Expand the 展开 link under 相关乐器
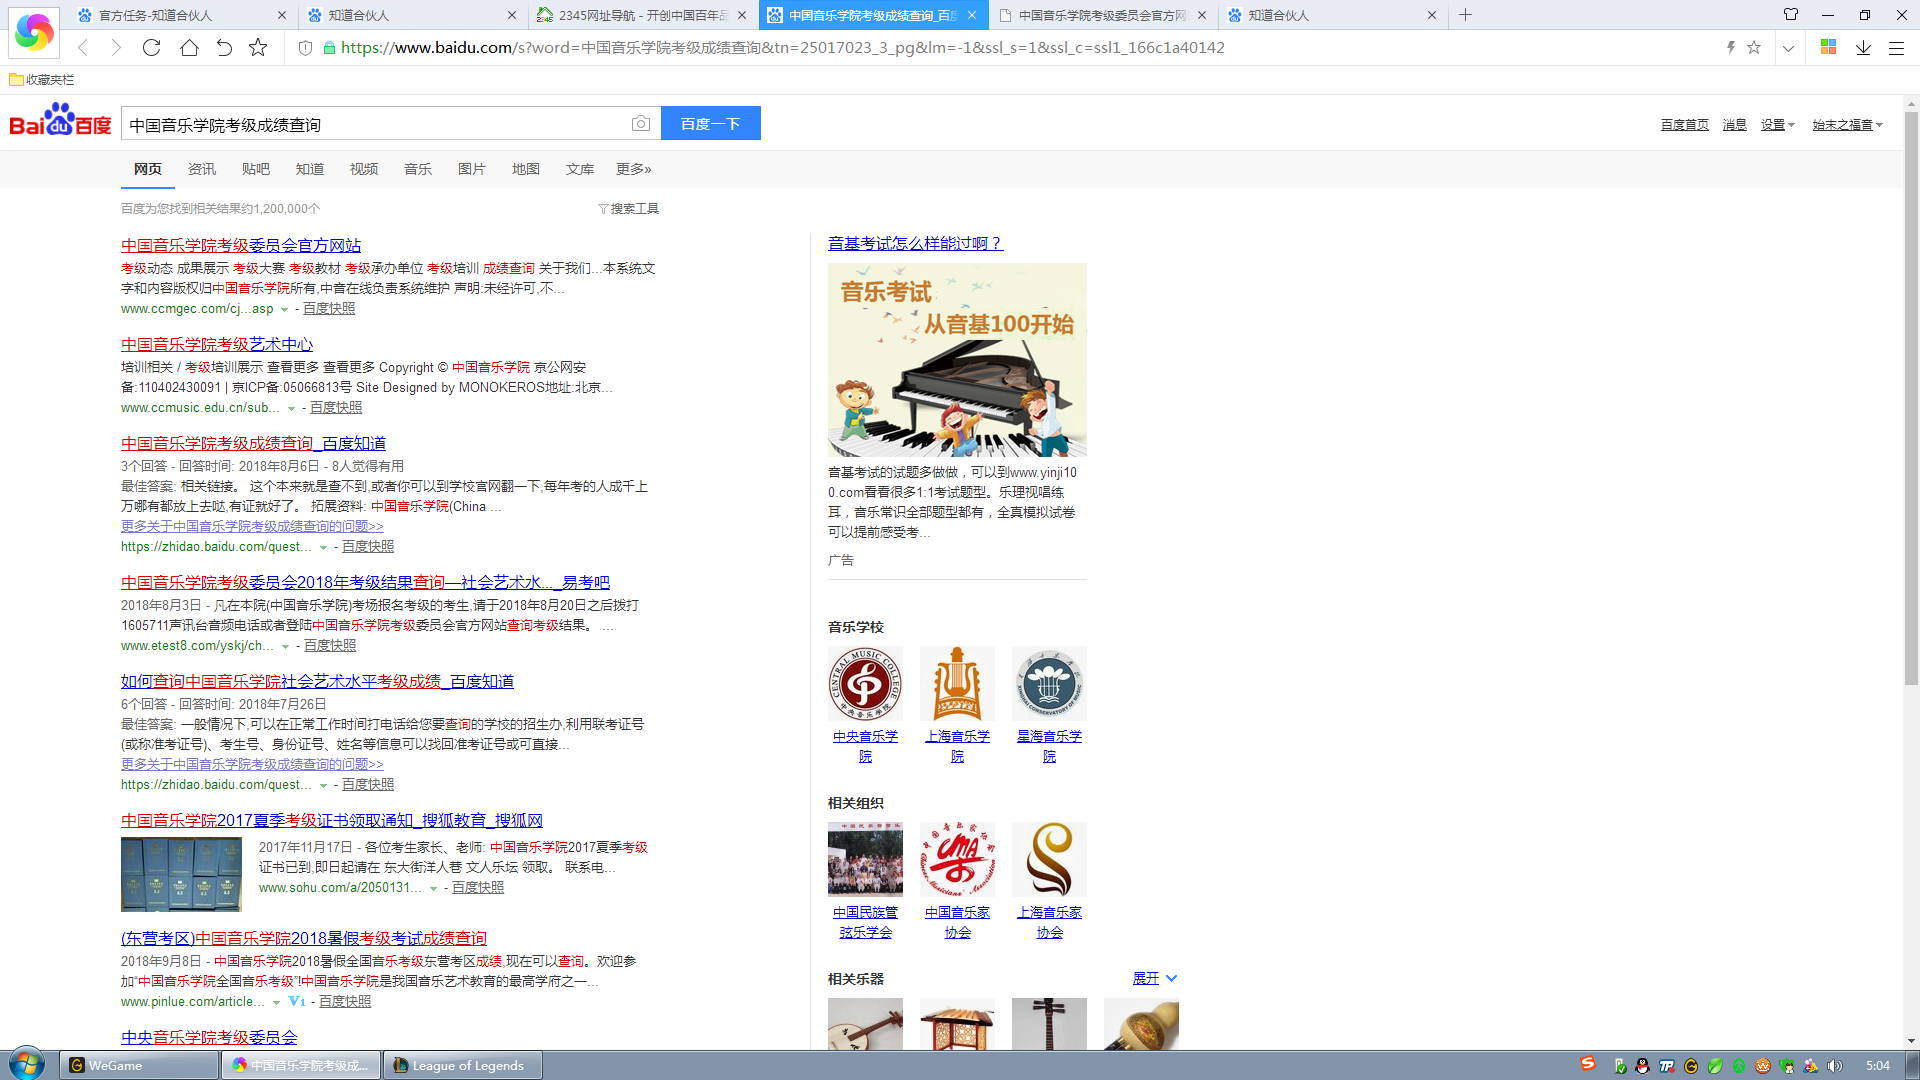 [1155, 978]
